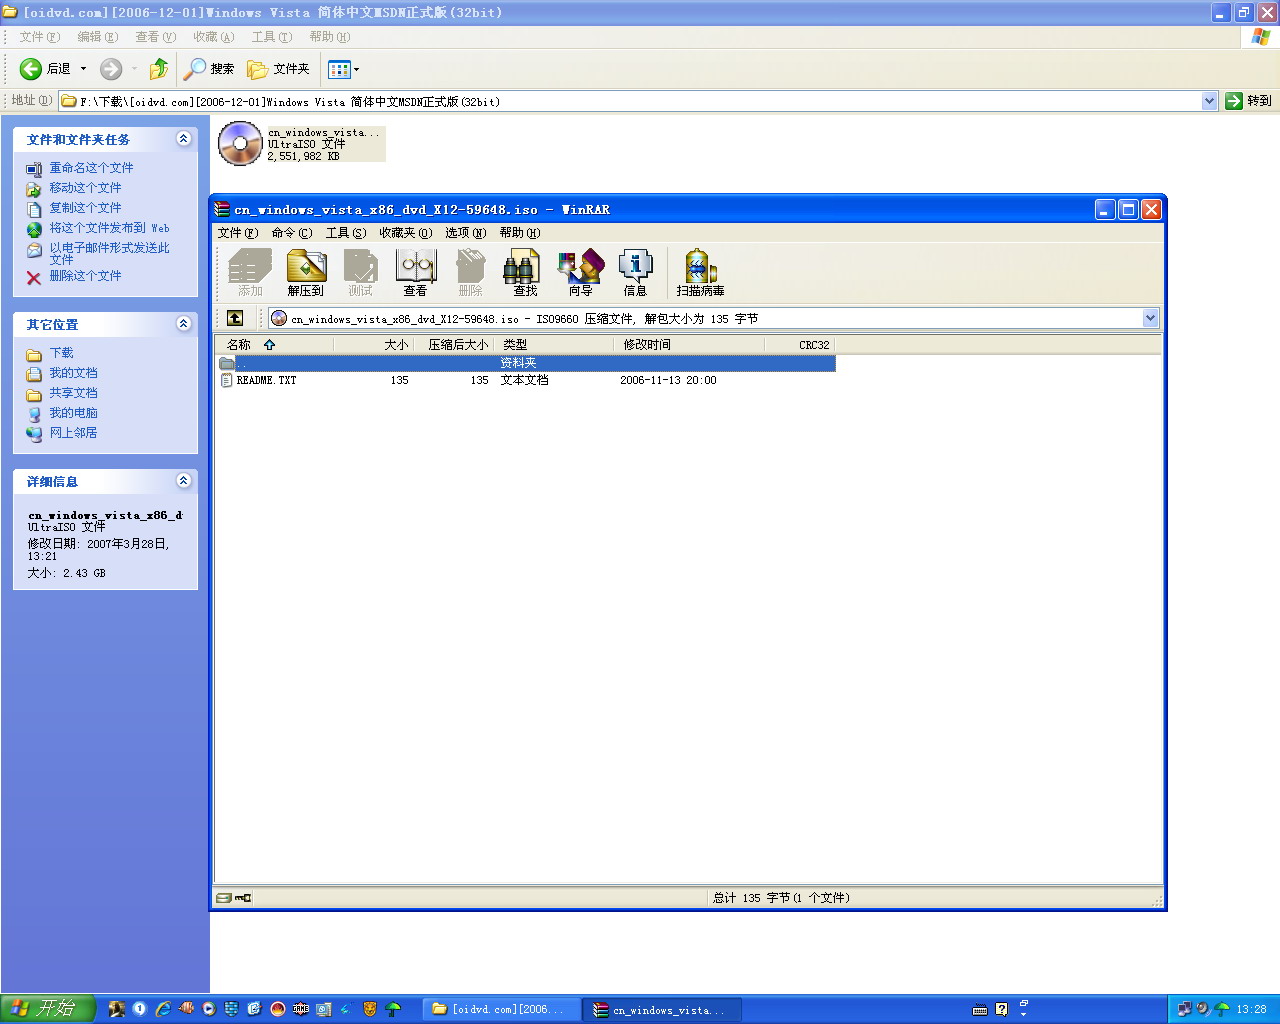This screenshot has width=1280, height=1024.
Task: Collapse the Other Places (其它位置) panel
Action: pyautogui.click(x=183, y=324)
